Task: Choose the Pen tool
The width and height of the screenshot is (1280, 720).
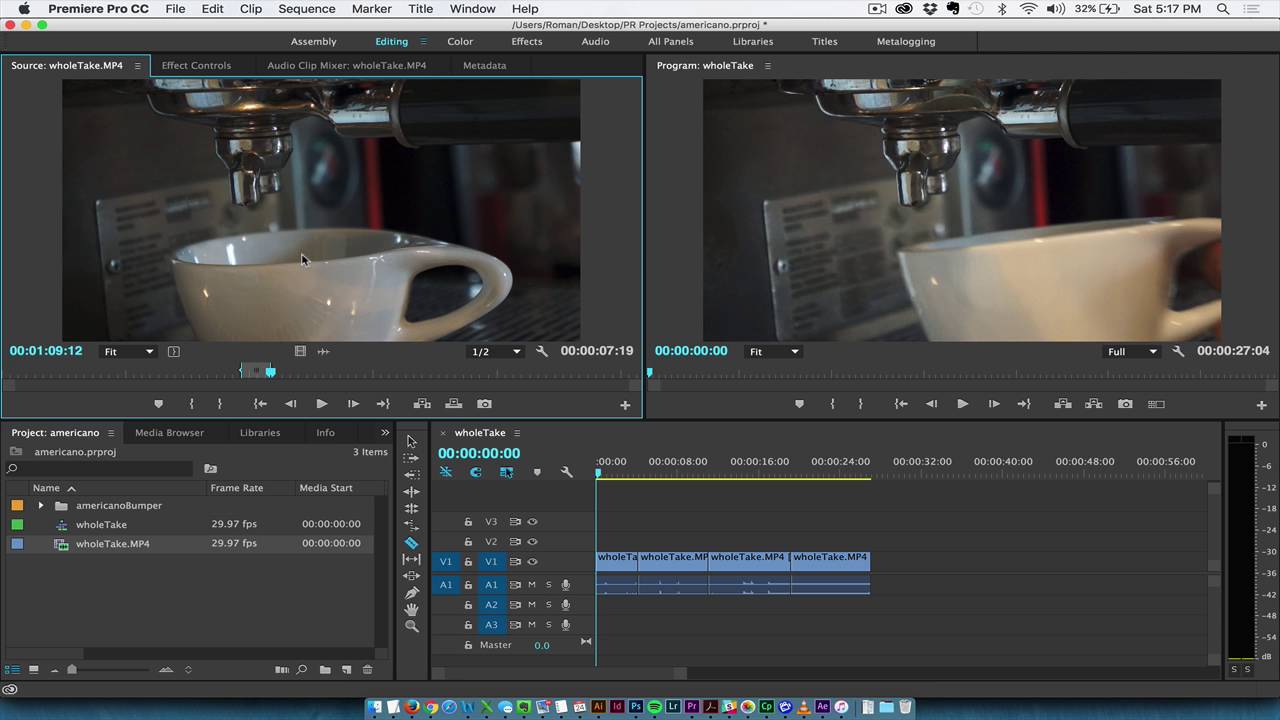Action: coord(411,592)
